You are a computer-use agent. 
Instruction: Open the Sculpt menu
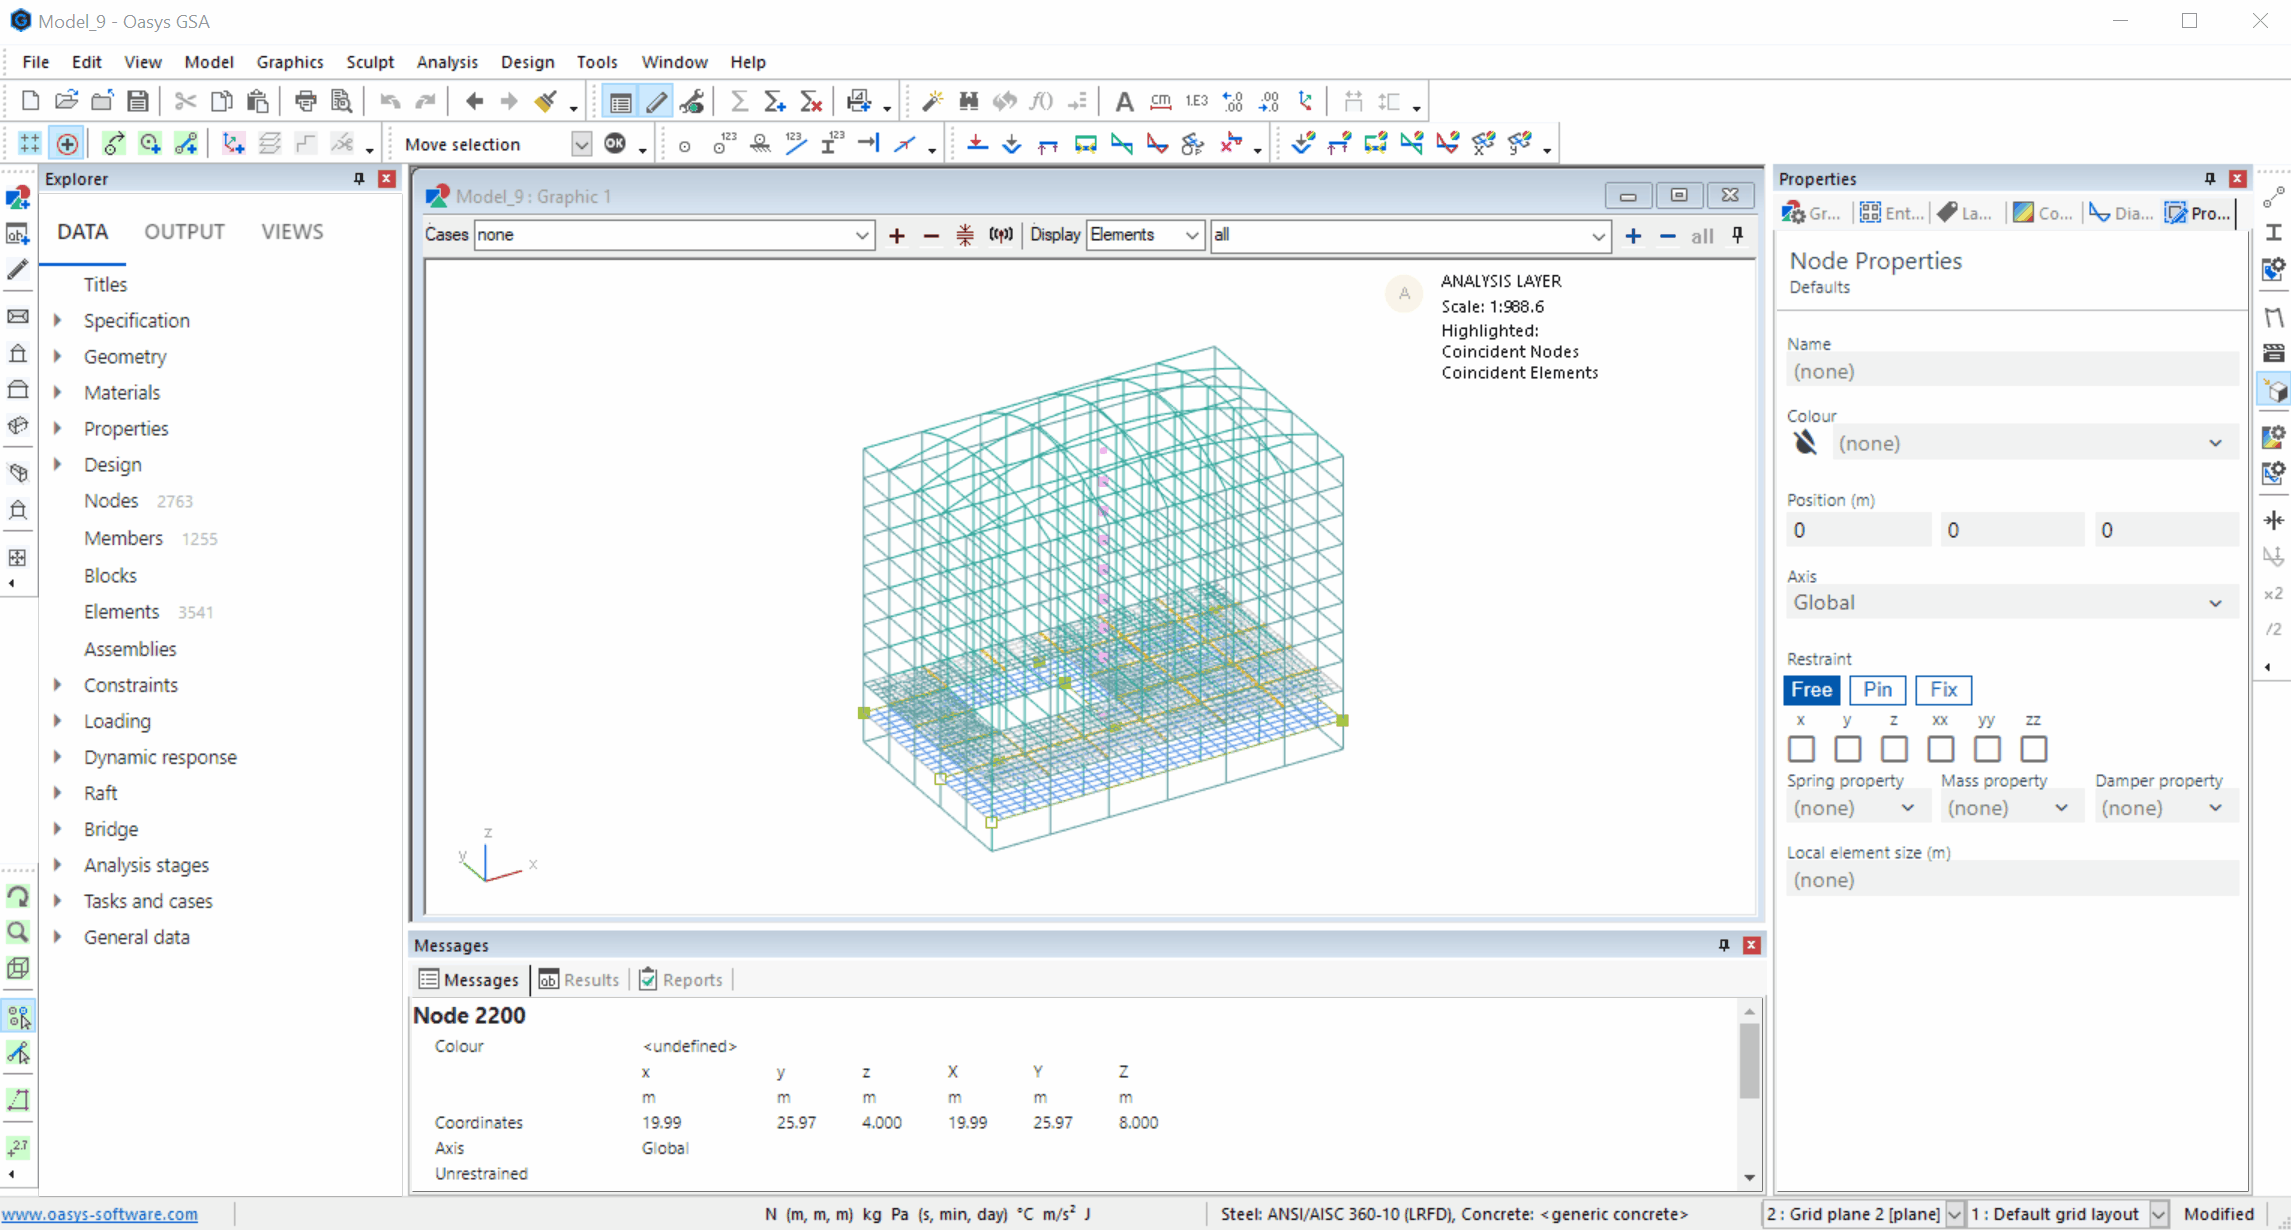(x=369, y=62)
